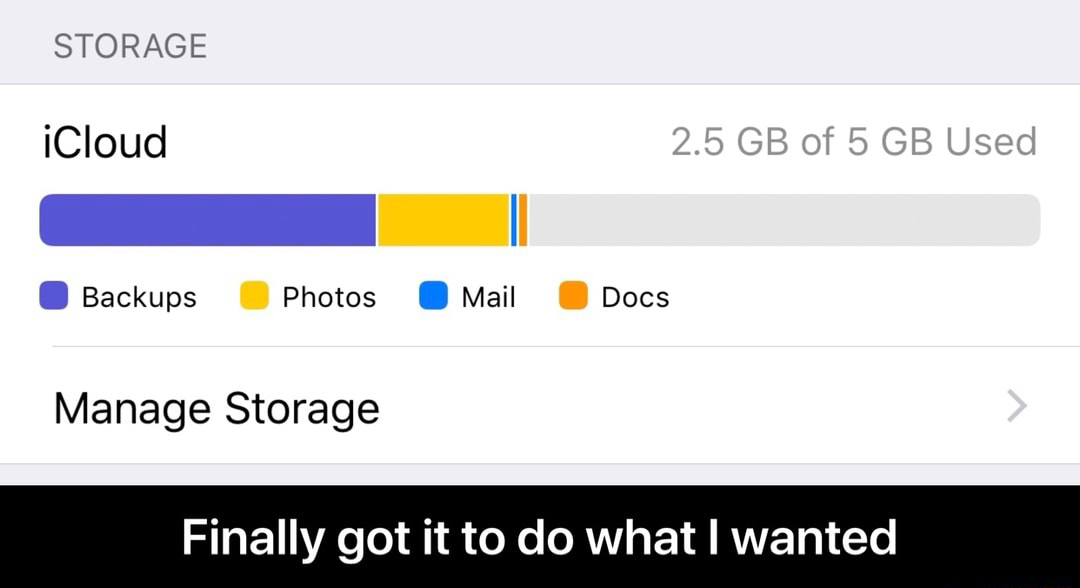Tap the "2.5 GB of 5 GB Used" text

[853, 142]
